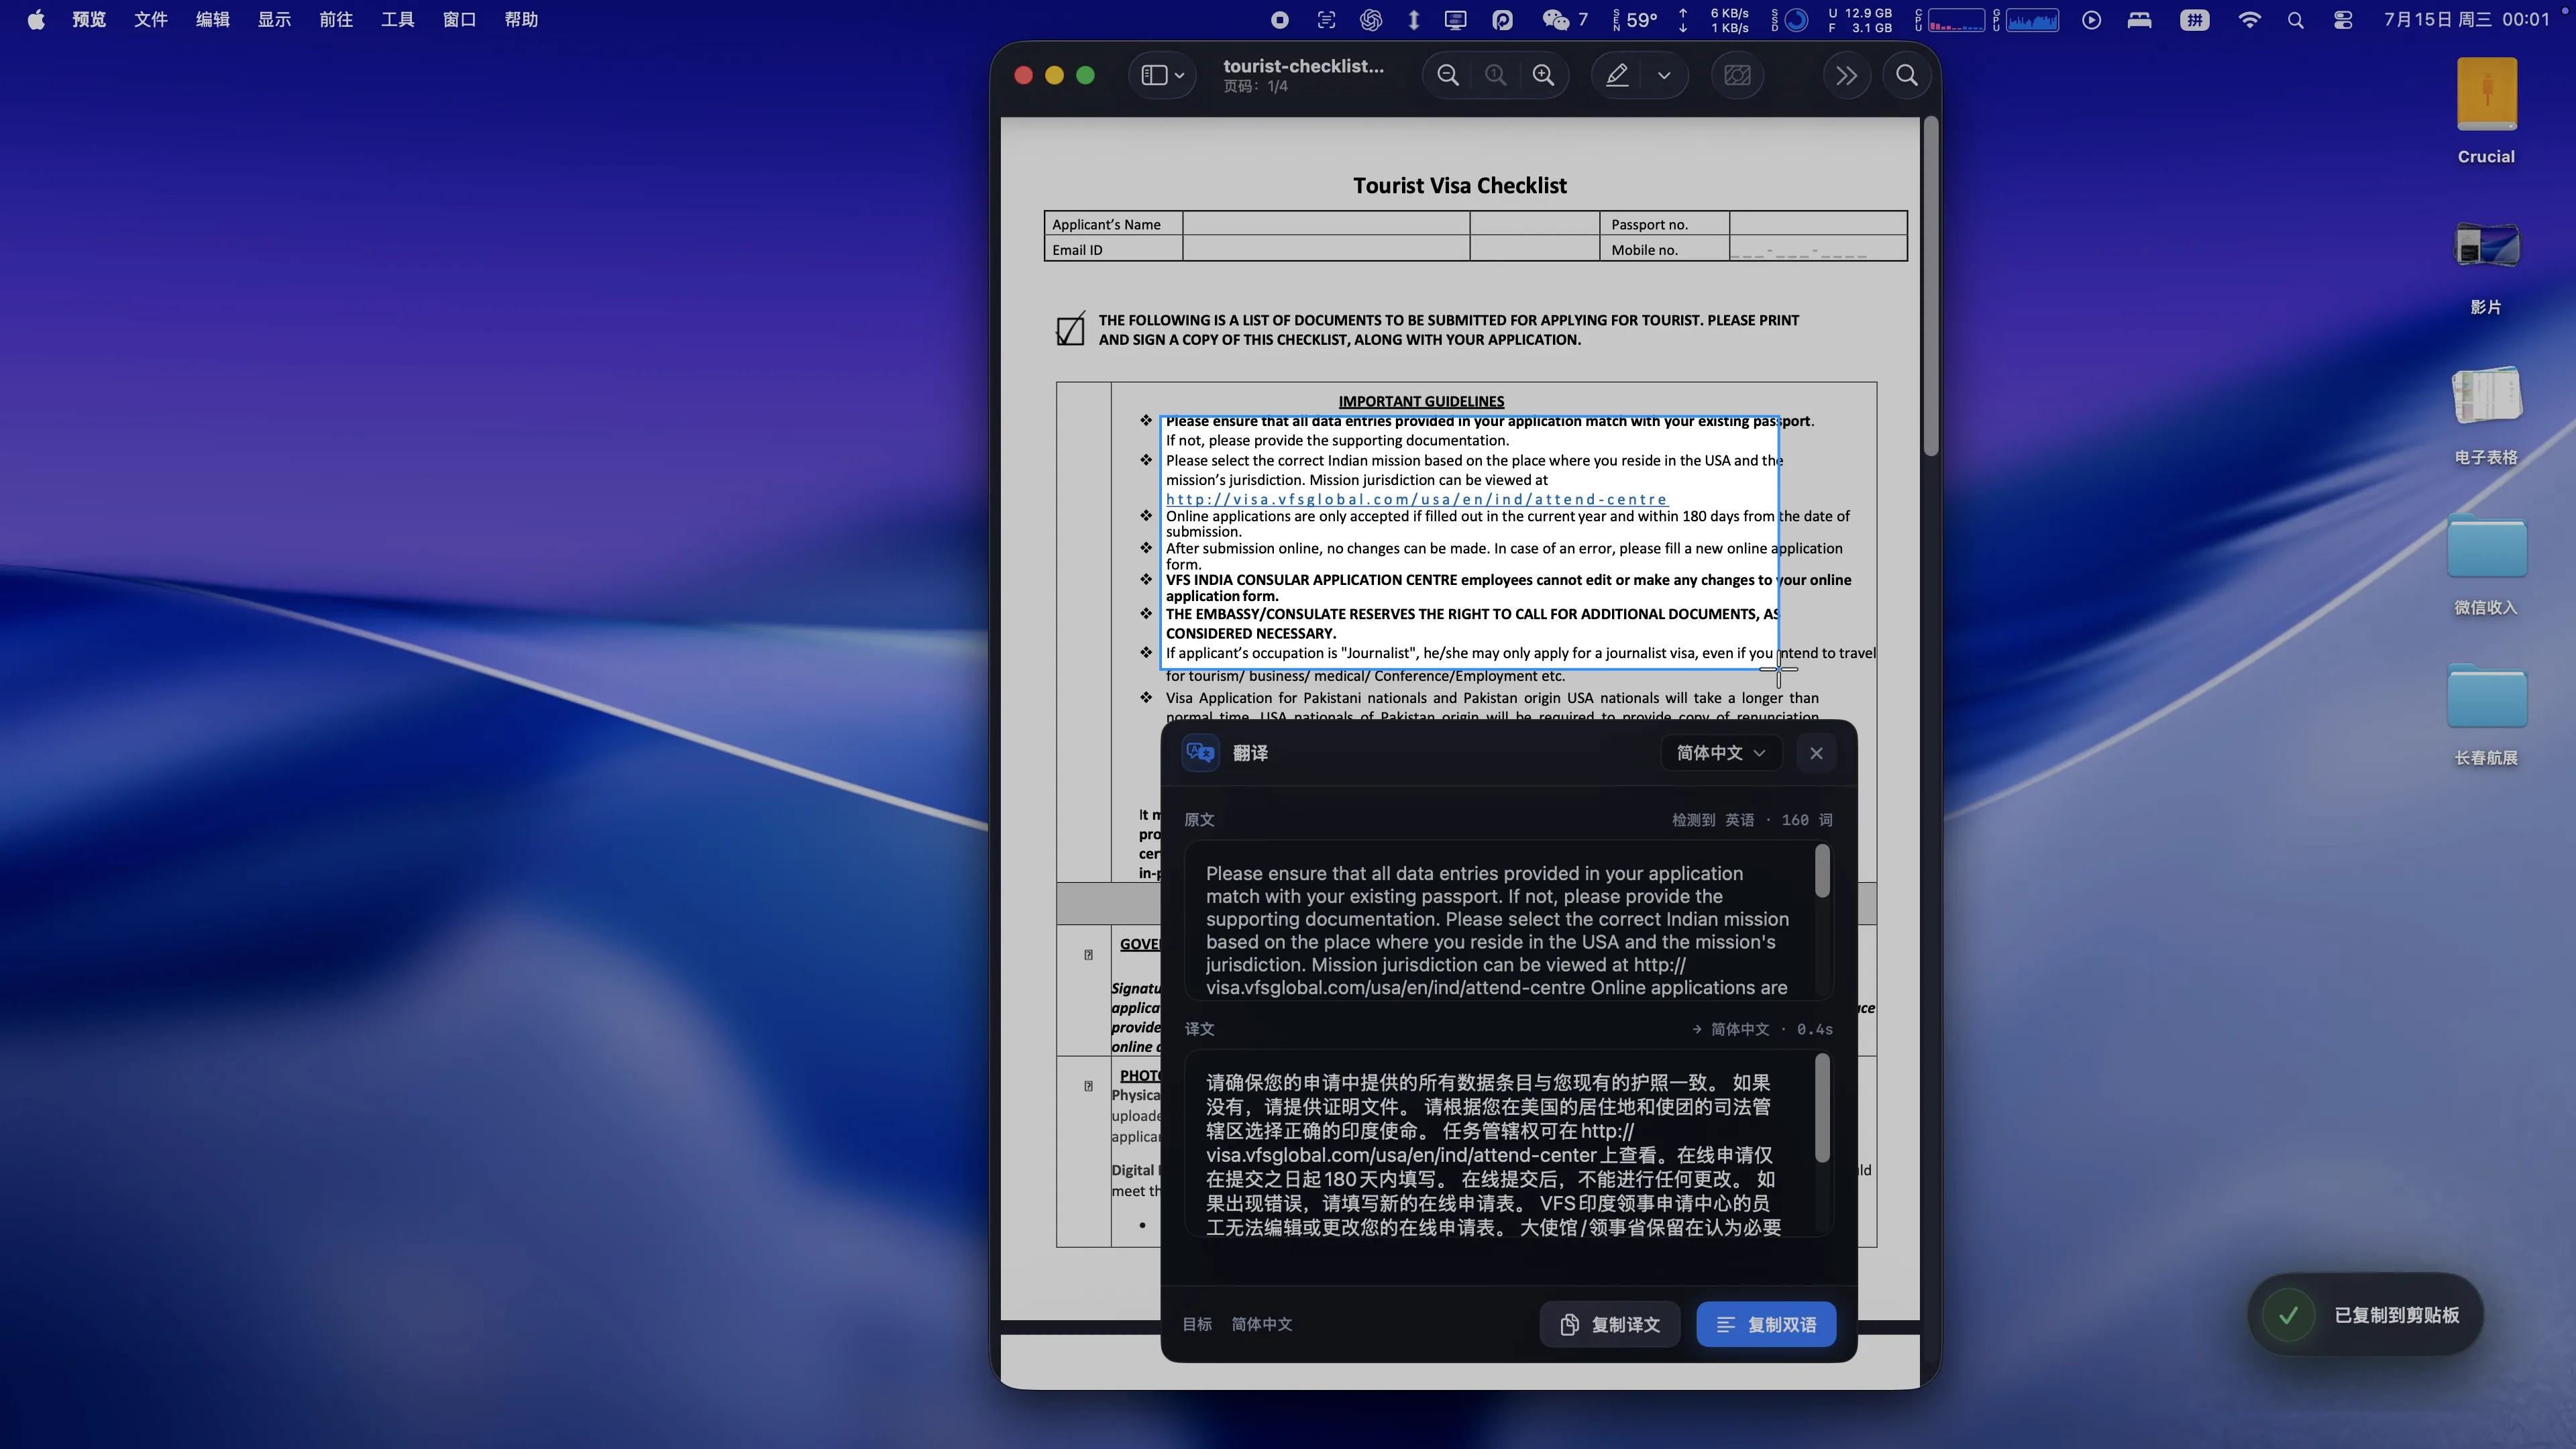Click the 59° temperature indicator
Viewport: 2576px width, 1449px height.
point(1636,19)
